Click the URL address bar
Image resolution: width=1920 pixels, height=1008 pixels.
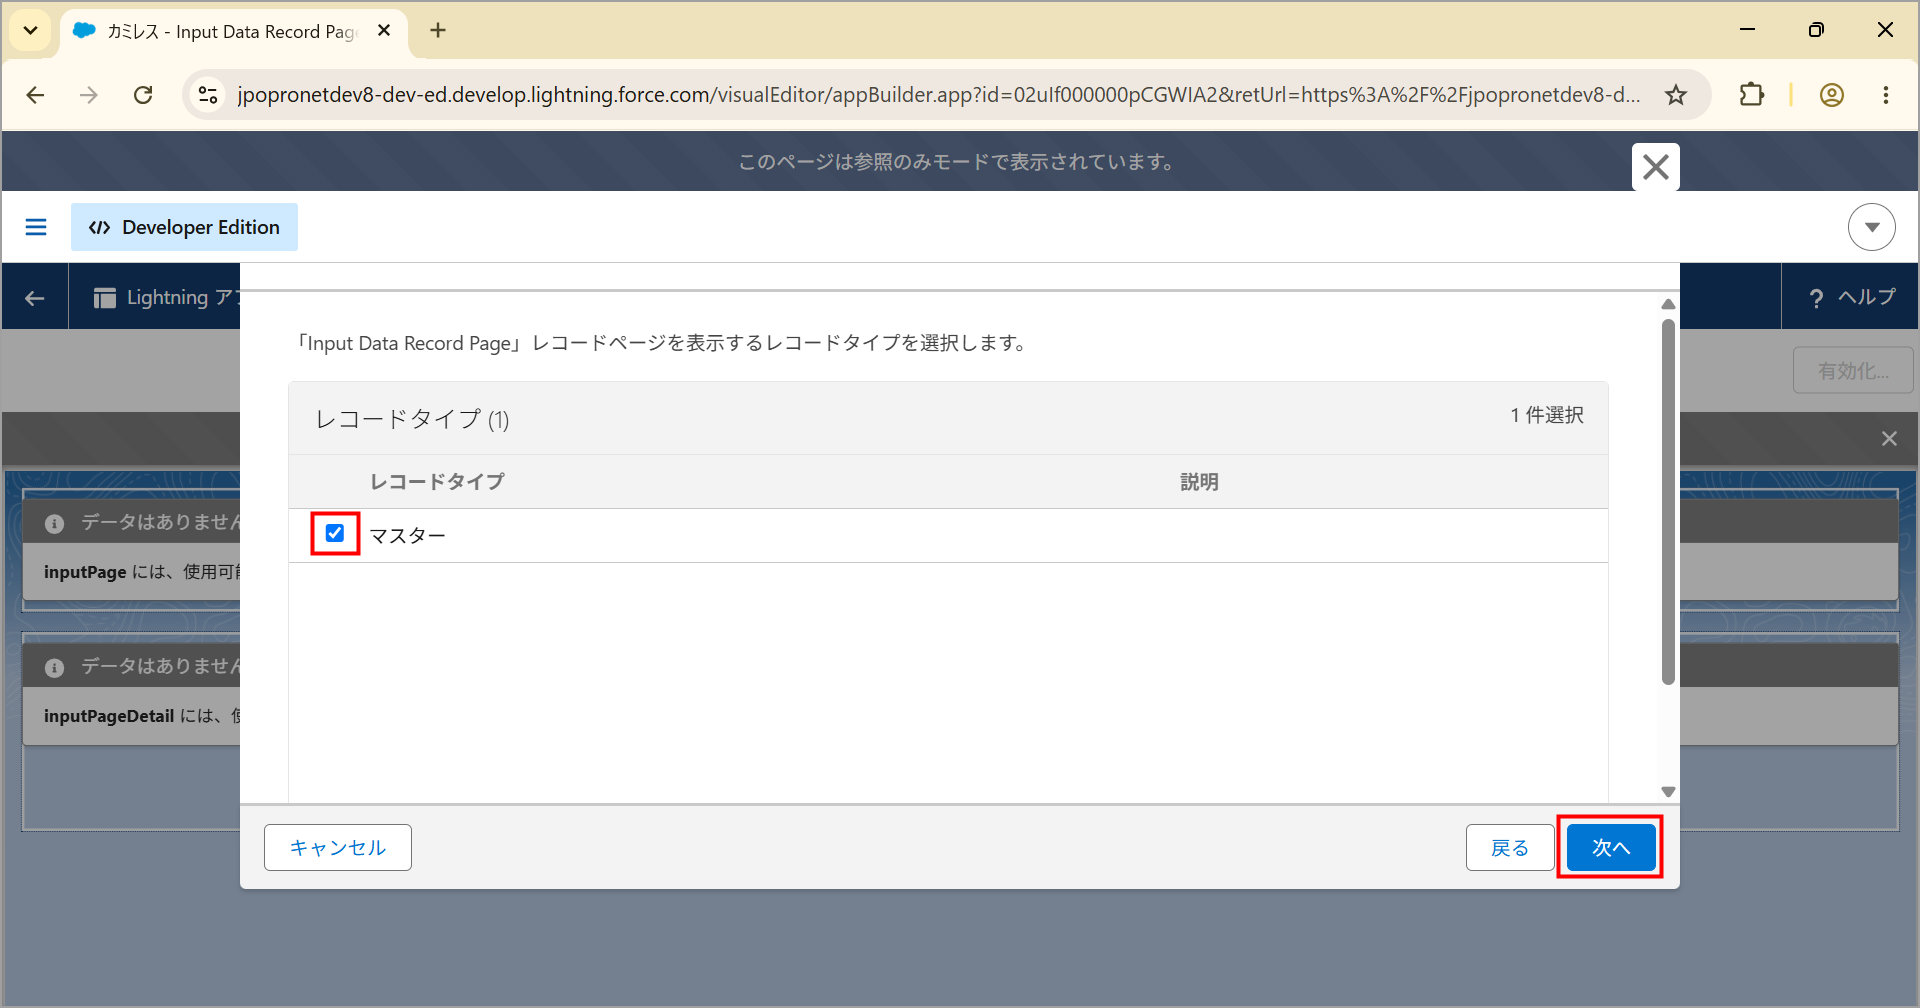click(x=938, y=95)
